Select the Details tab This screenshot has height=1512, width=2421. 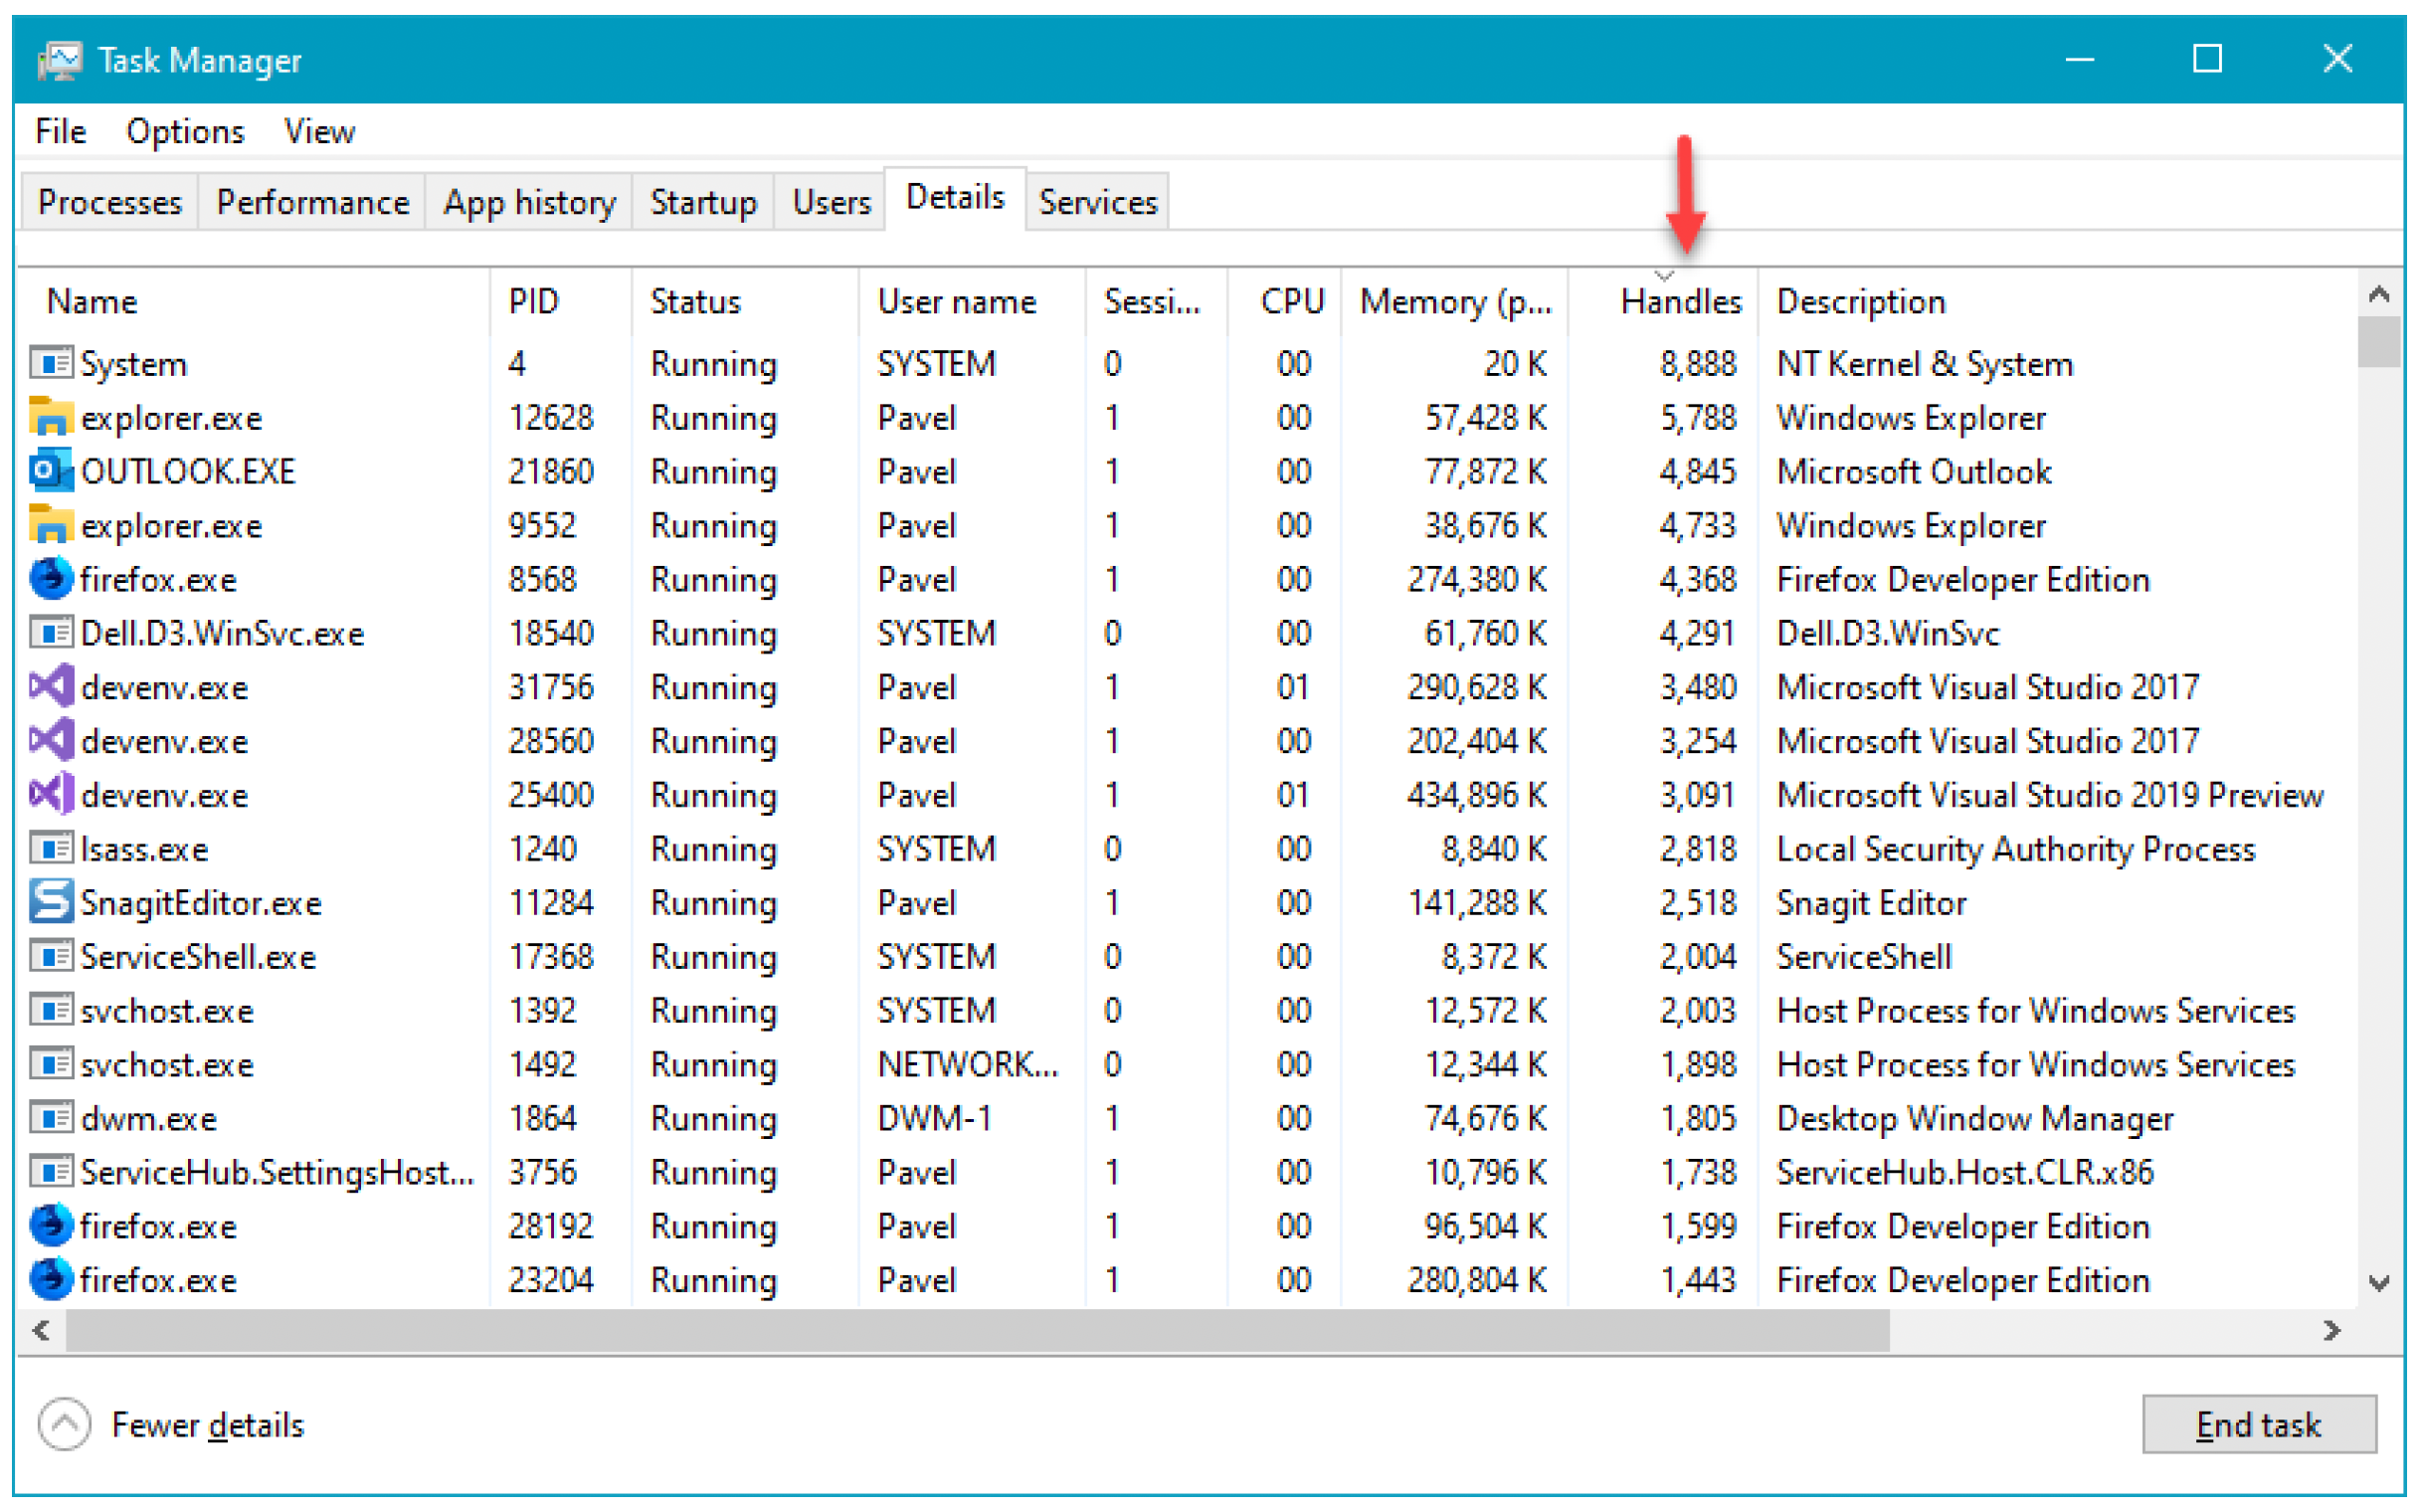(955, 199)
